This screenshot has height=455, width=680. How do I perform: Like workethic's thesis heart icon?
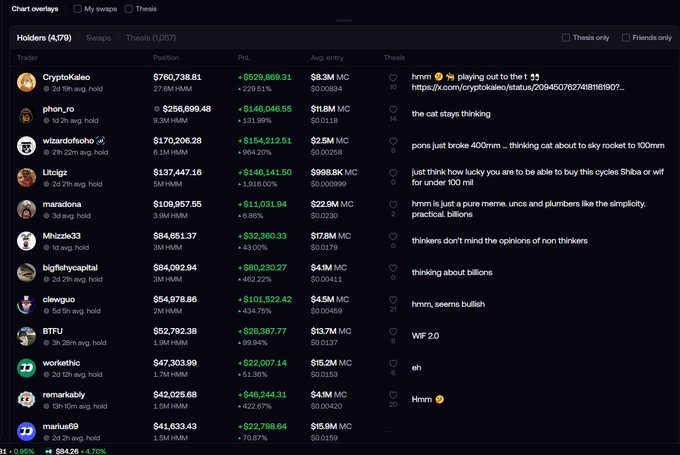[x=393, y=363]
